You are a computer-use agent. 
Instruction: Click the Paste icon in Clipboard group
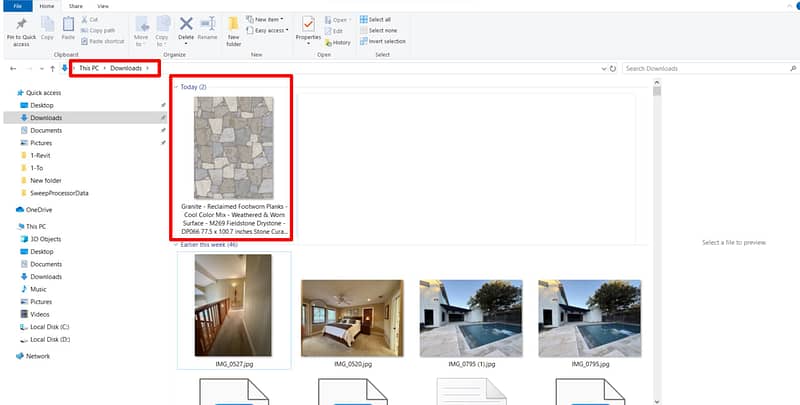pyautogui.click(x=68, y=27)
